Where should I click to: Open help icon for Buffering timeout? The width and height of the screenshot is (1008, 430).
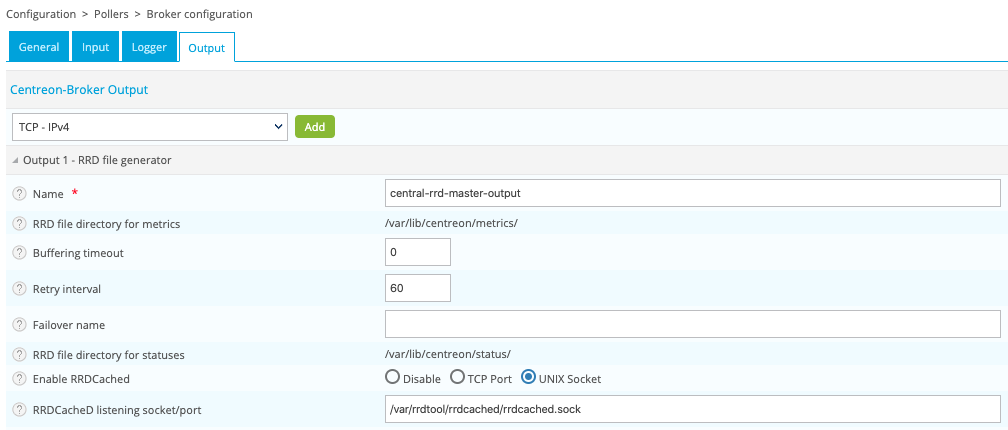[x=20, y=253]
